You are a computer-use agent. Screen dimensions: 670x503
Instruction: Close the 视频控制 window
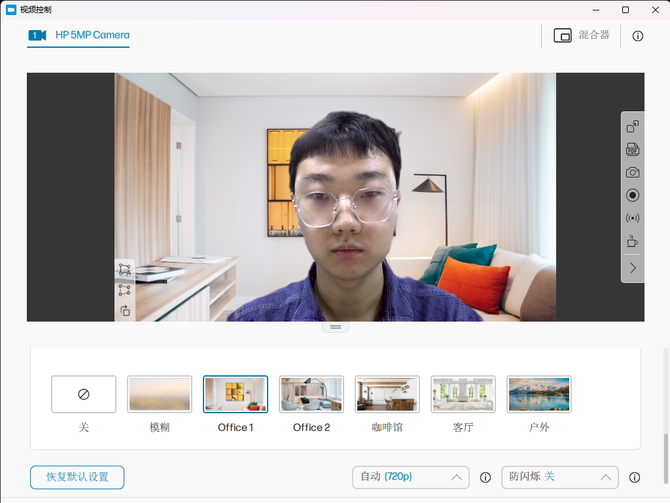[x=655, y=10]
